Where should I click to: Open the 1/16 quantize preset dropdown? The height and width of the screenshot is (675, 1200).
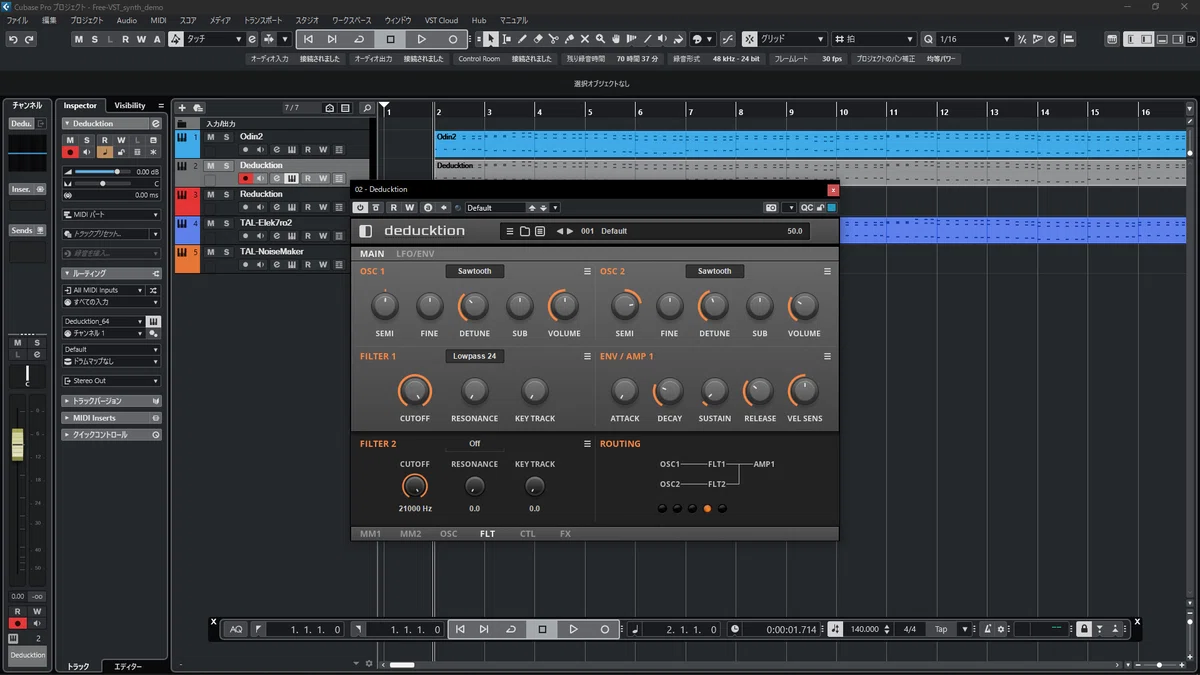point(976,39)
